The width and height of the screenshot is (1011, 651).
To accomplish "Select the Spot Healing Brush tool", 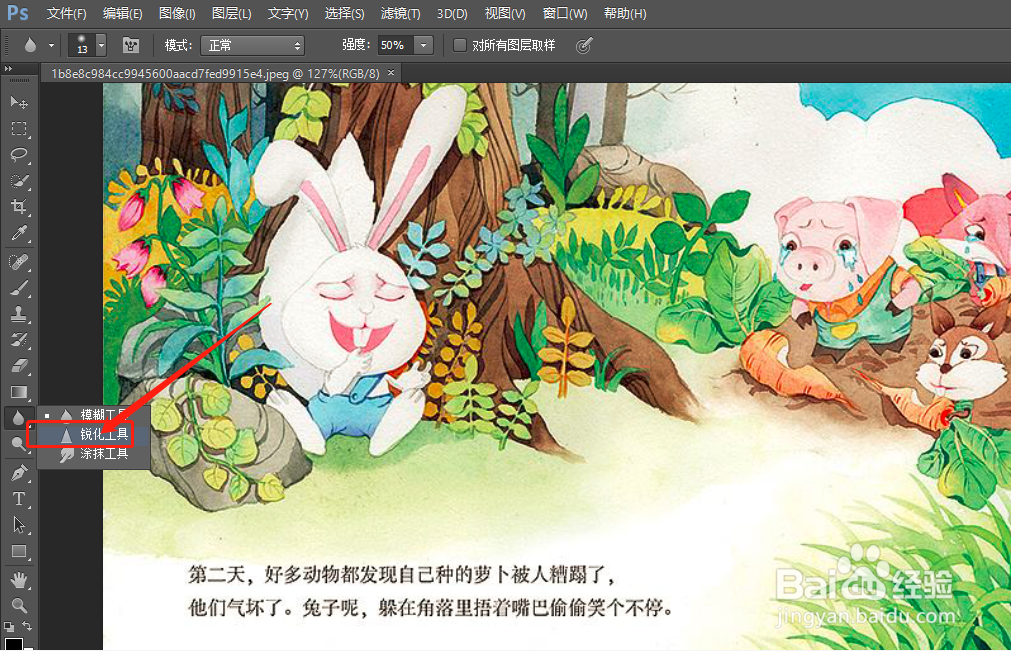I will tap(19, 262).
